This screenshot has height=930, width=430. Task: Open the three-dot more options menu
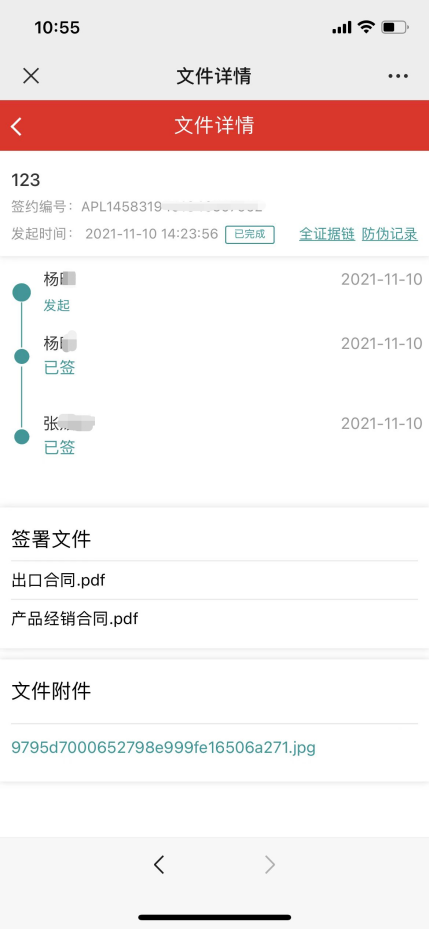[x=398, y=76]
